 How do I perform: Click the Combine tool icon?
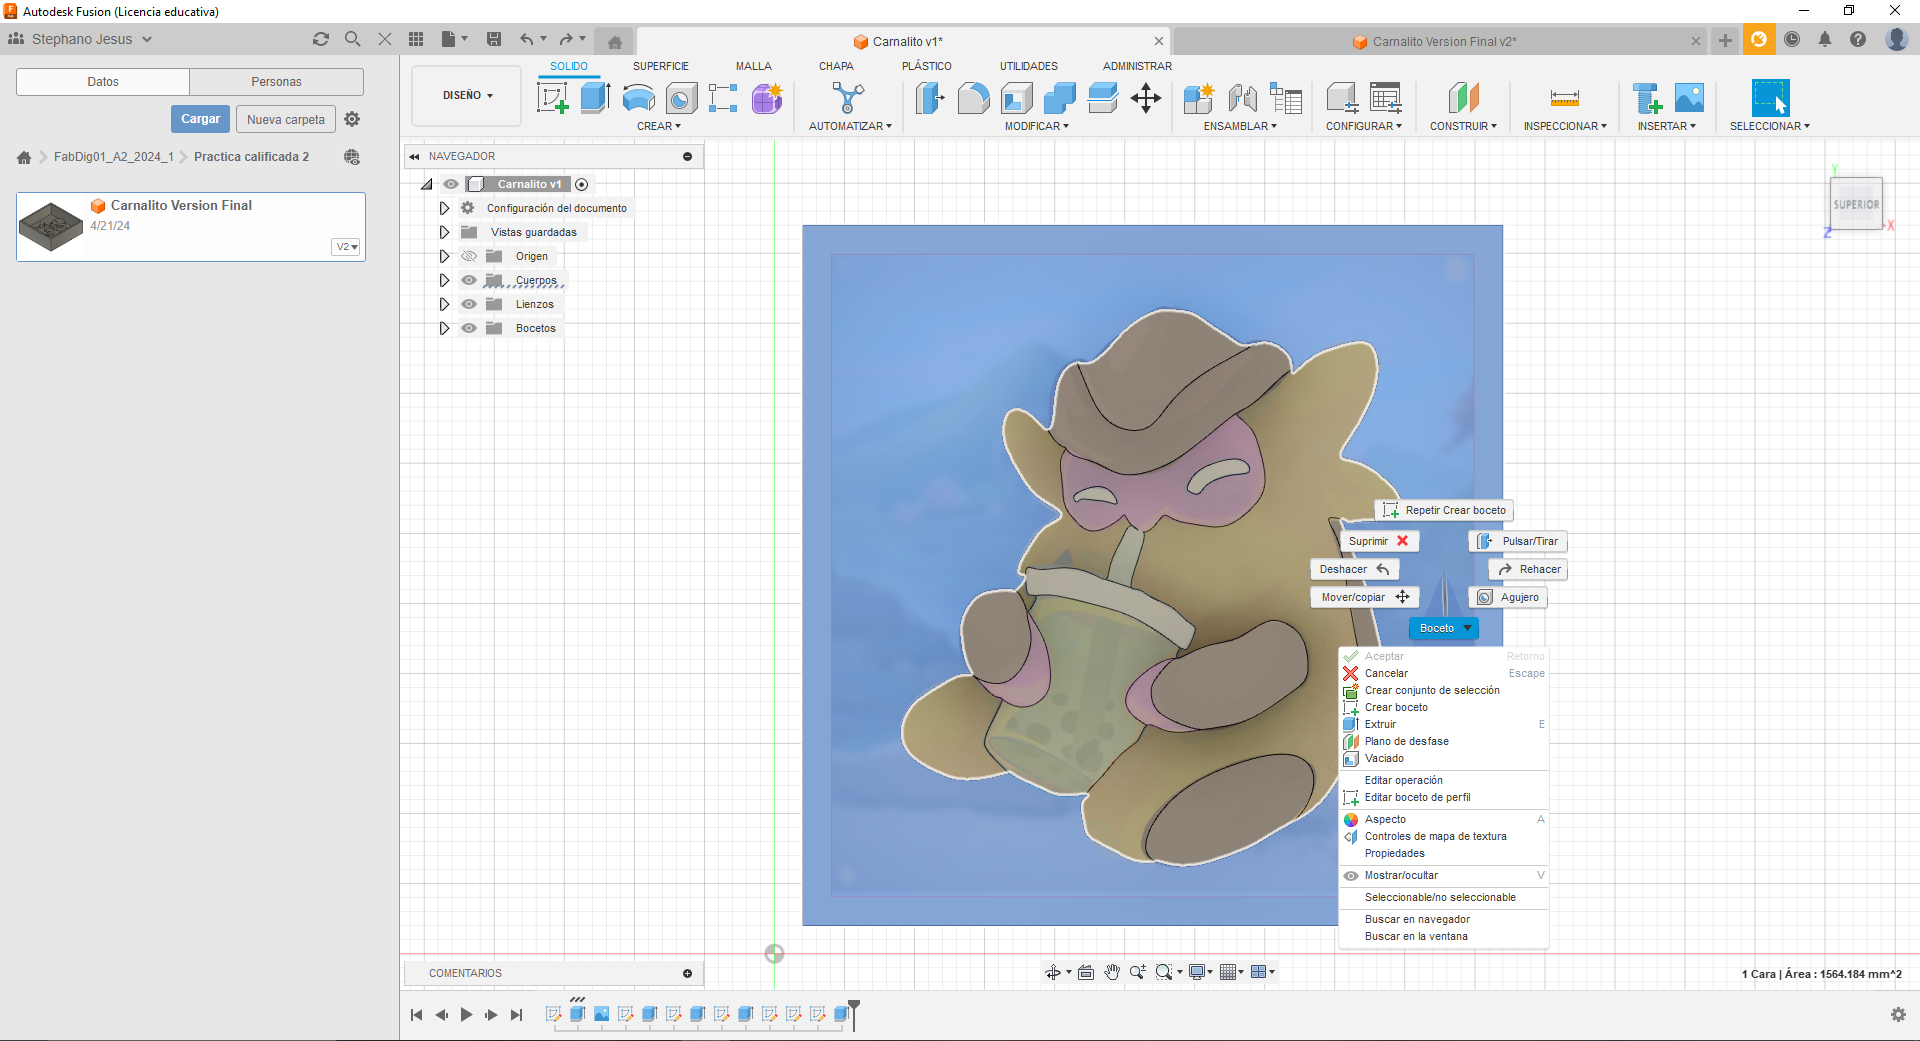pos(1059,98)
